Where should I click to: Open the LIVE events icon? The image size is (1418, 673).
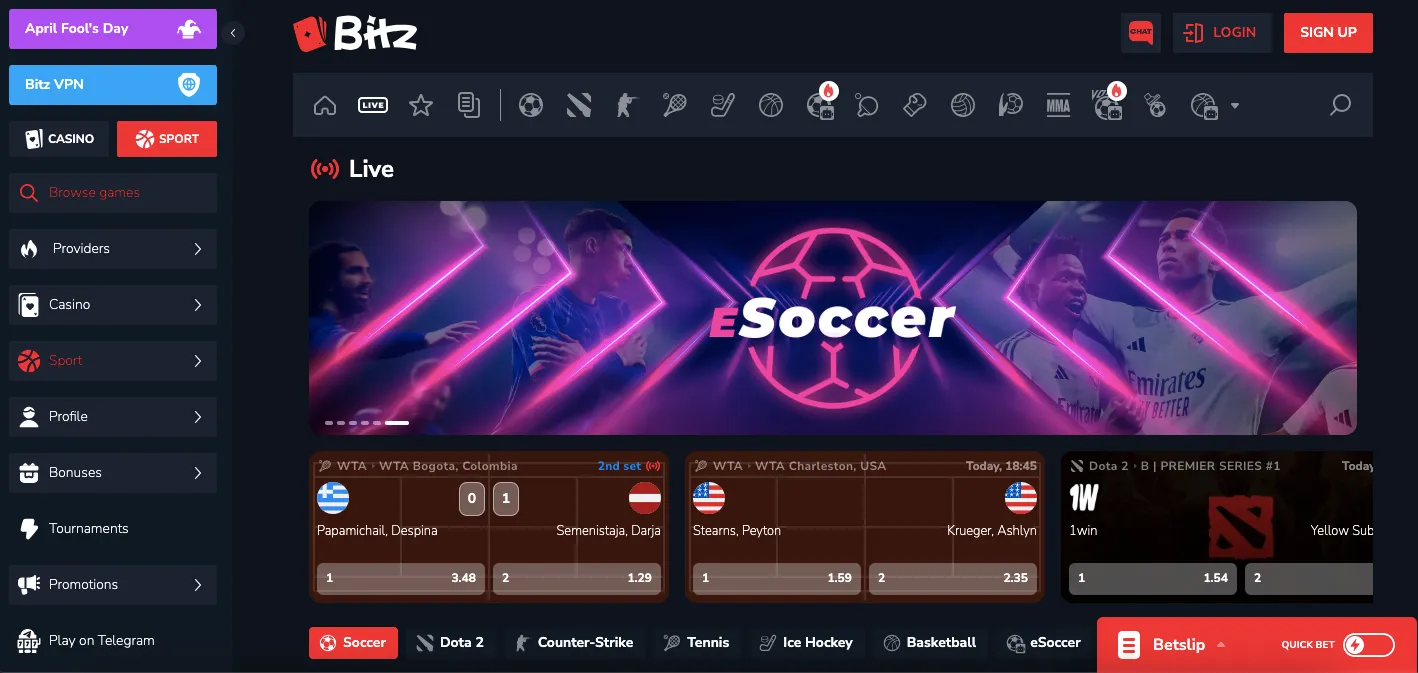[373, 105]
